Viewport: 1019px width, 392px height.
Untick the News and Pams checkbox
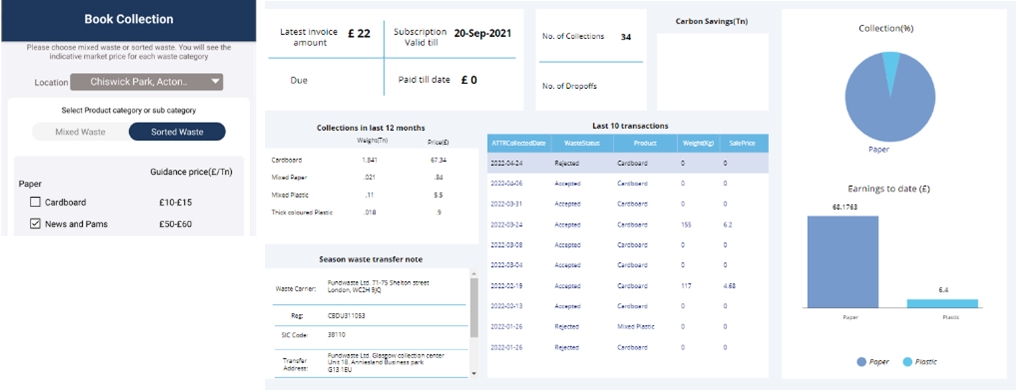[x=35, y=224]
